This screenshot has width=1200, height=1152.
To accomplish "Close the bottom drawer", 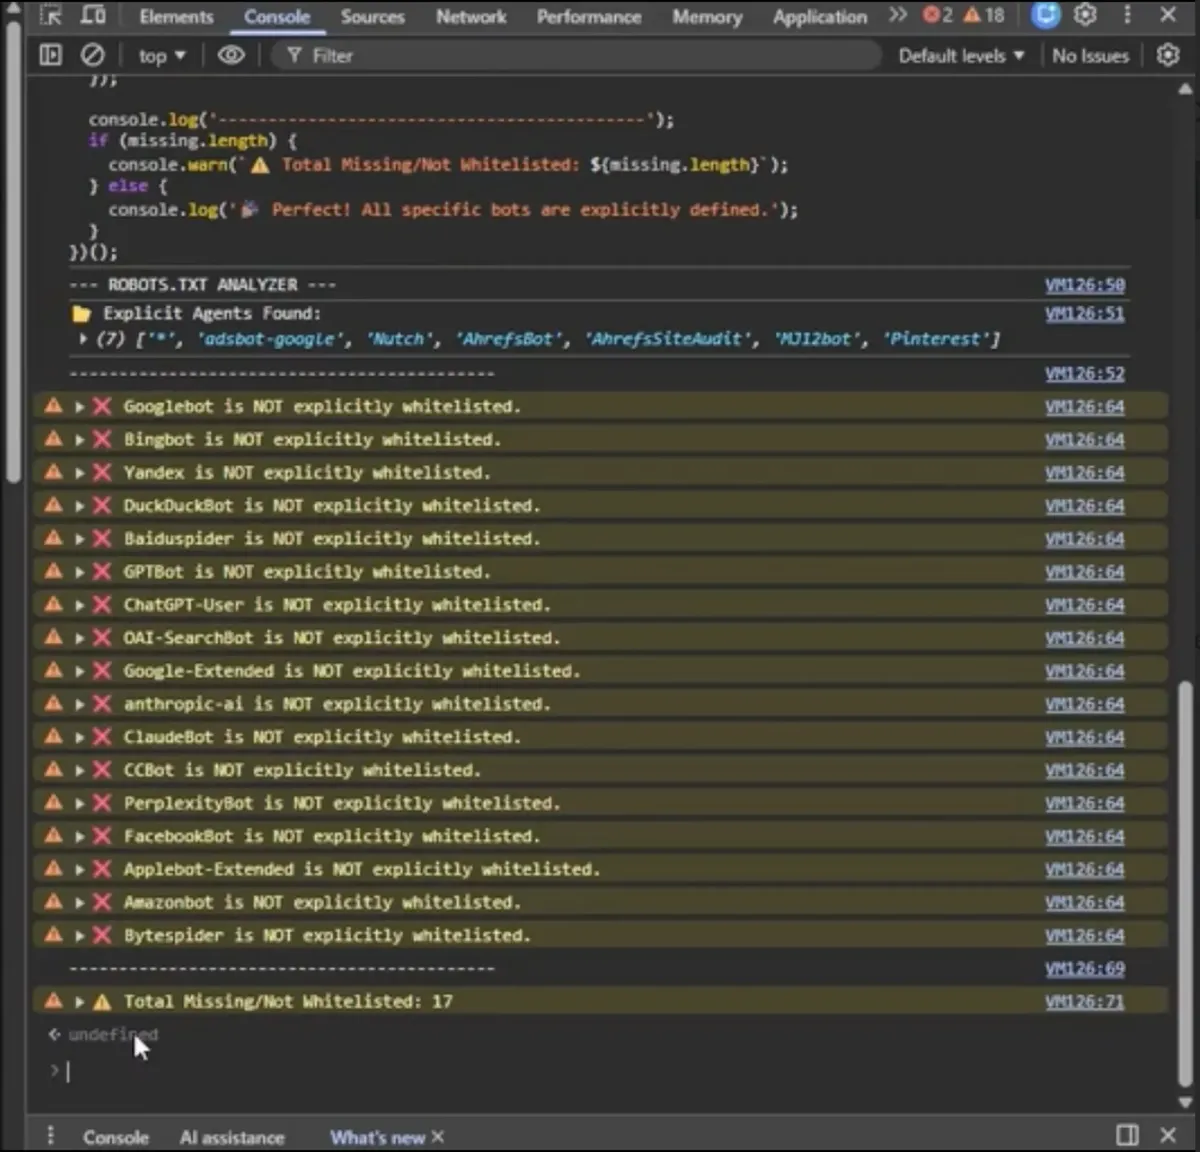I will pos(1168,1135).
